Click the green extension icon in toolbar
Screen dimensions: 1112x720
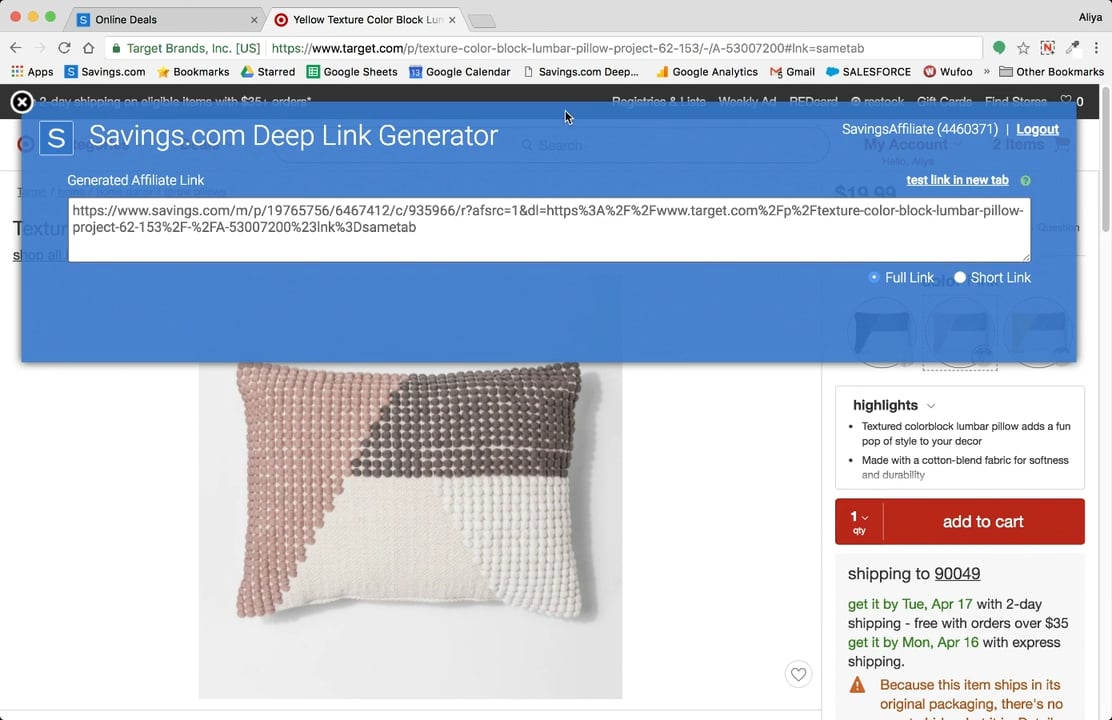pos(999,48)
